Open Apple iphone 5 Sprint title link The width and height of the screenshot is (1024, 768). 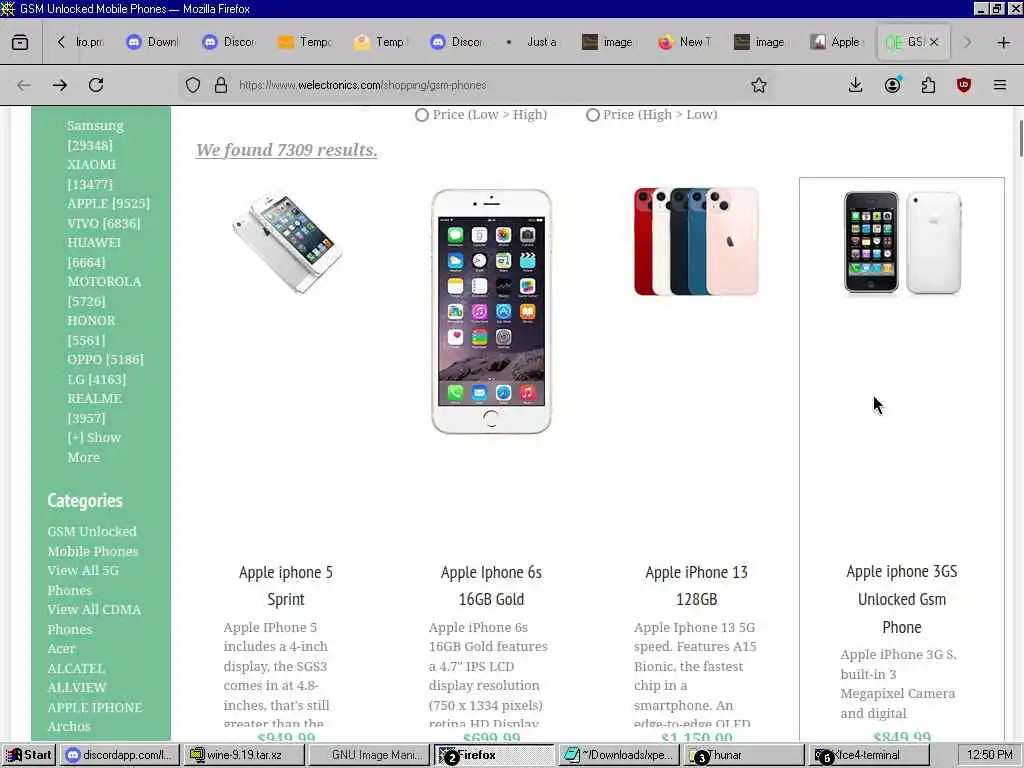(286, 586)
